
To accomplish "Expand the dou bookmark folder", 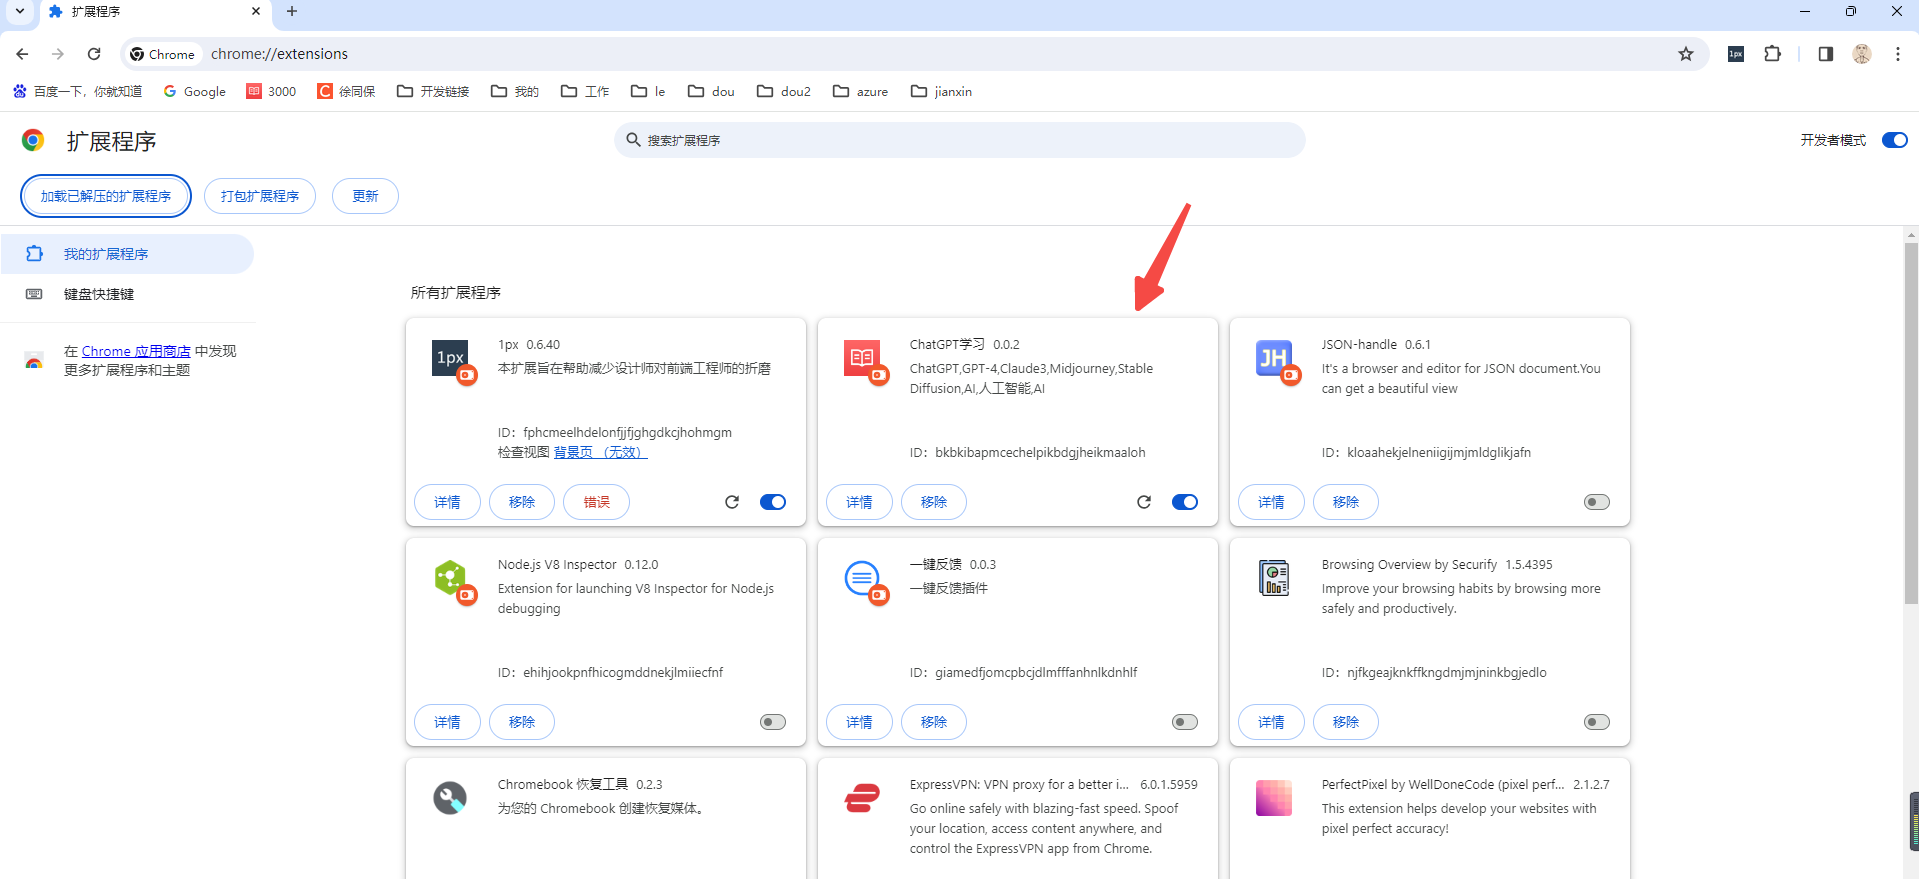I will click(711, 91).
